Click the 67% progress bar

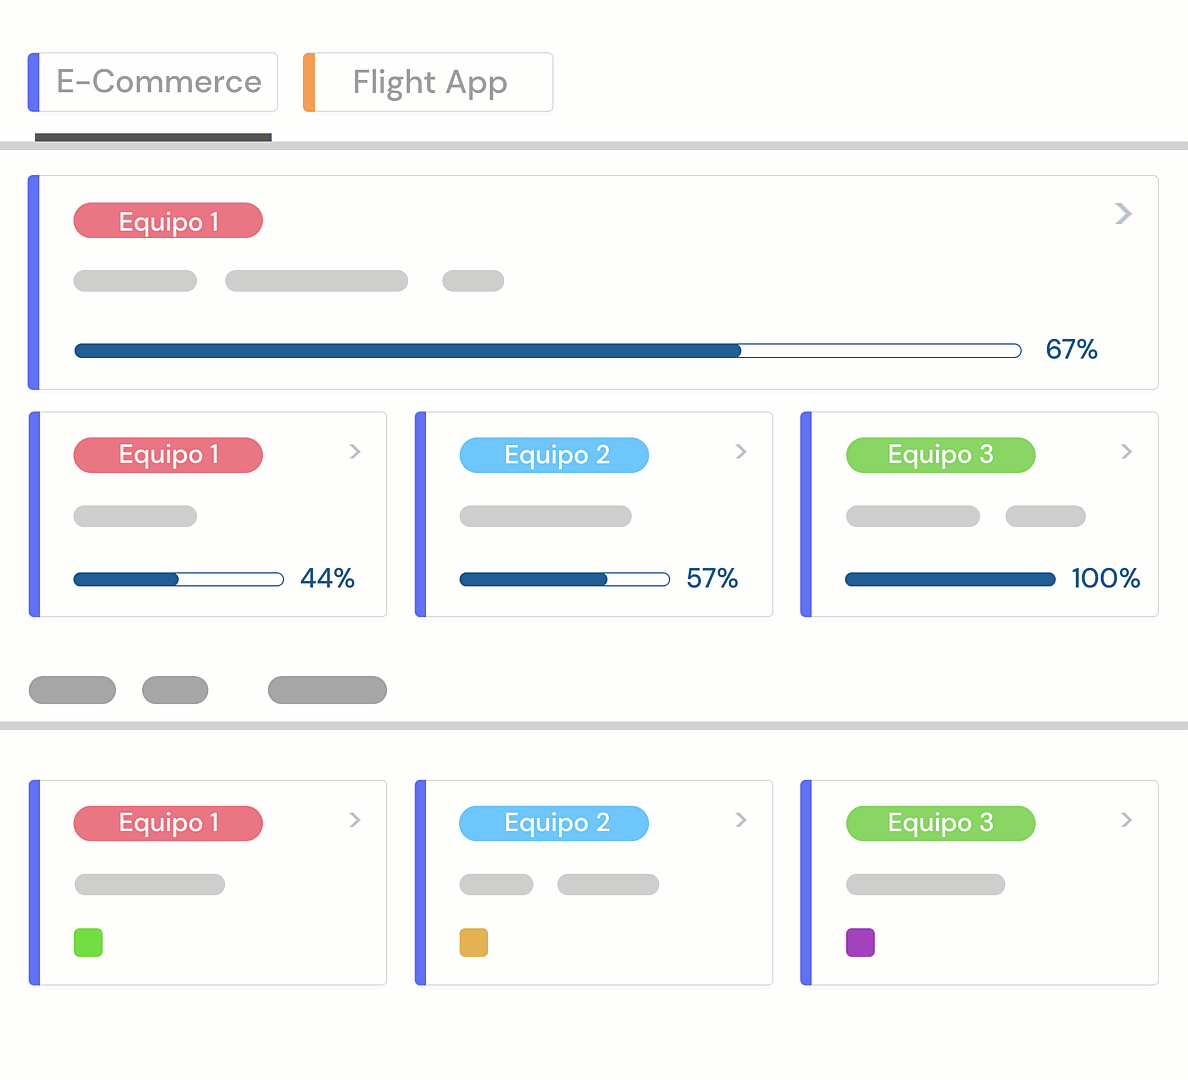coord(548,351)
